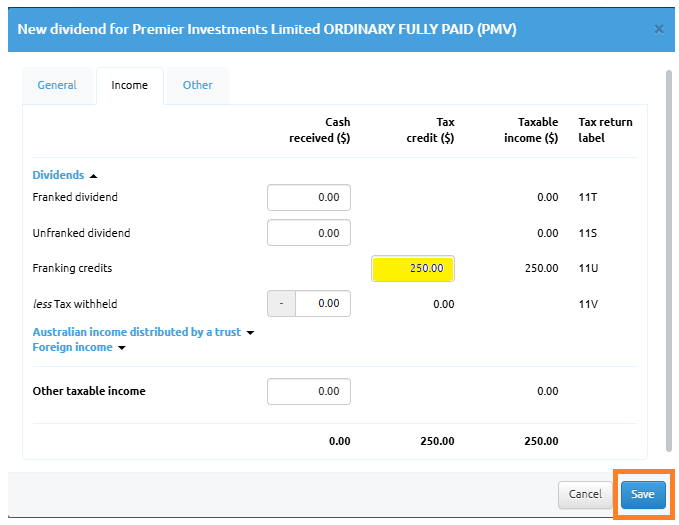This screenshot has height=525, width=679.
Task: Click the total cash received 0.00
Action: tap(340, 441)
